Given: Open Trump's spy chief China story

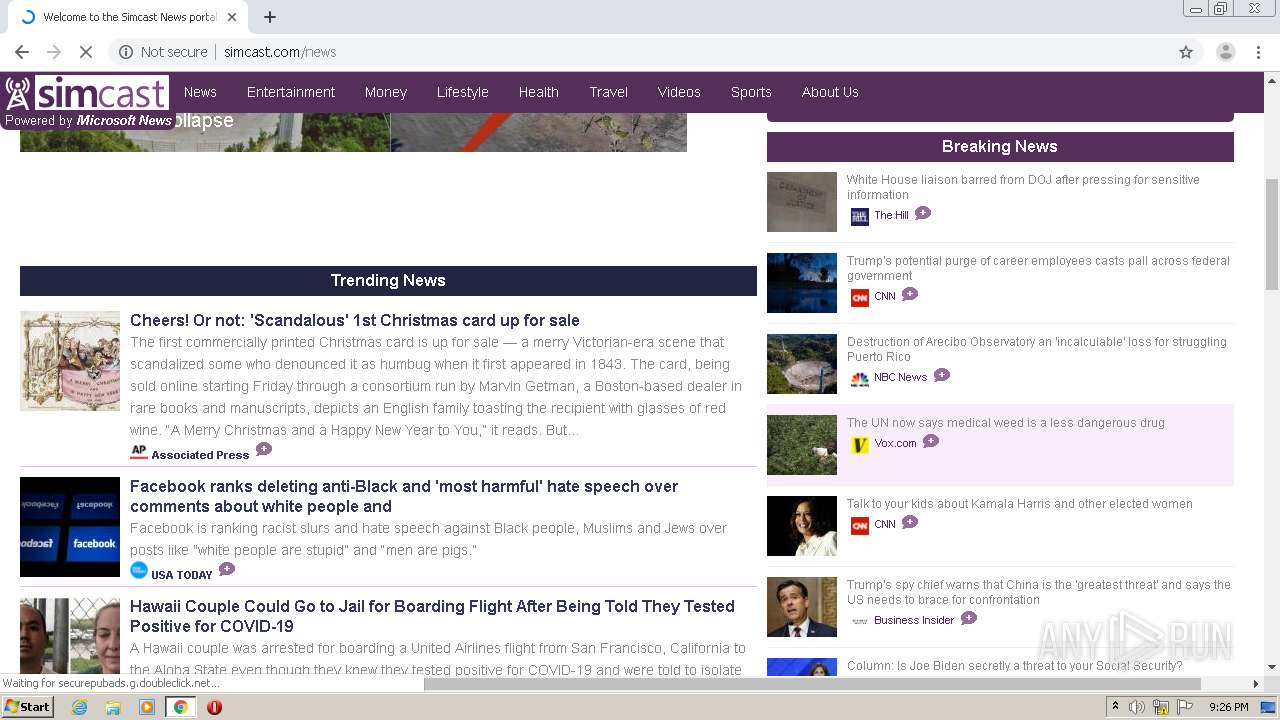Looking at the screenshot, I should (1039, 592).
